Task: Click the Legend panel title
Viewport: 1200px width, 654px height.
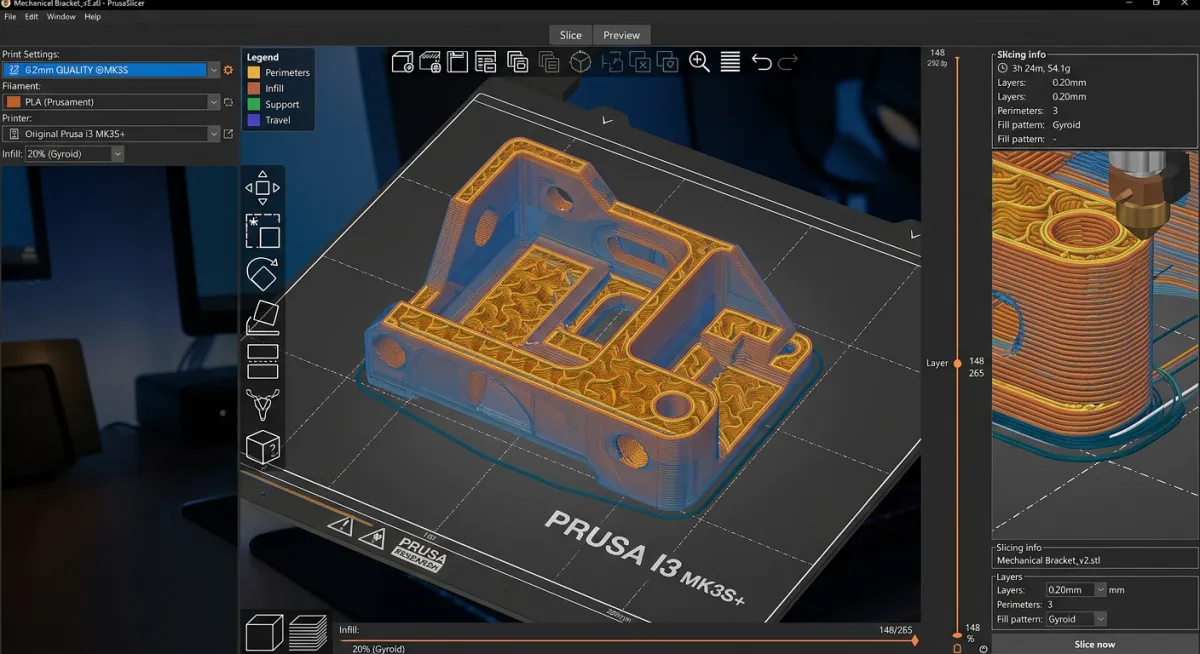Action: click(263, 58)
